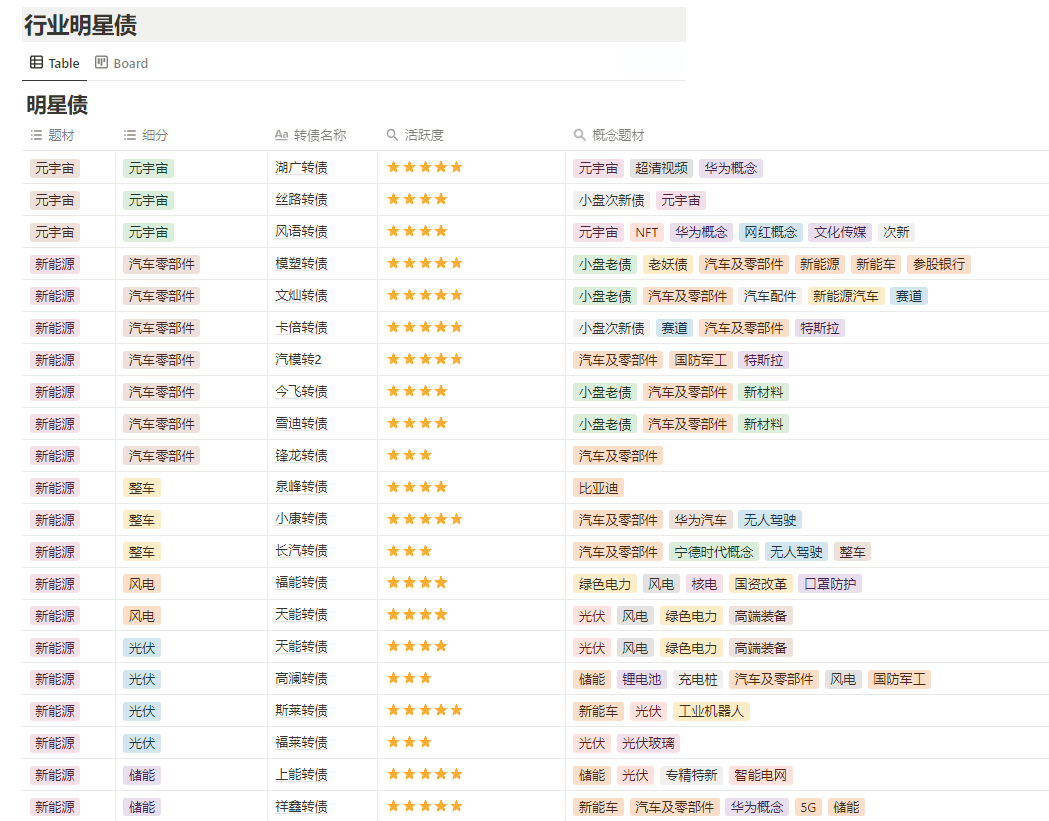Select the 泉峰转债 cell
Screen dimensions: 1049x821
tap(323, 487)
